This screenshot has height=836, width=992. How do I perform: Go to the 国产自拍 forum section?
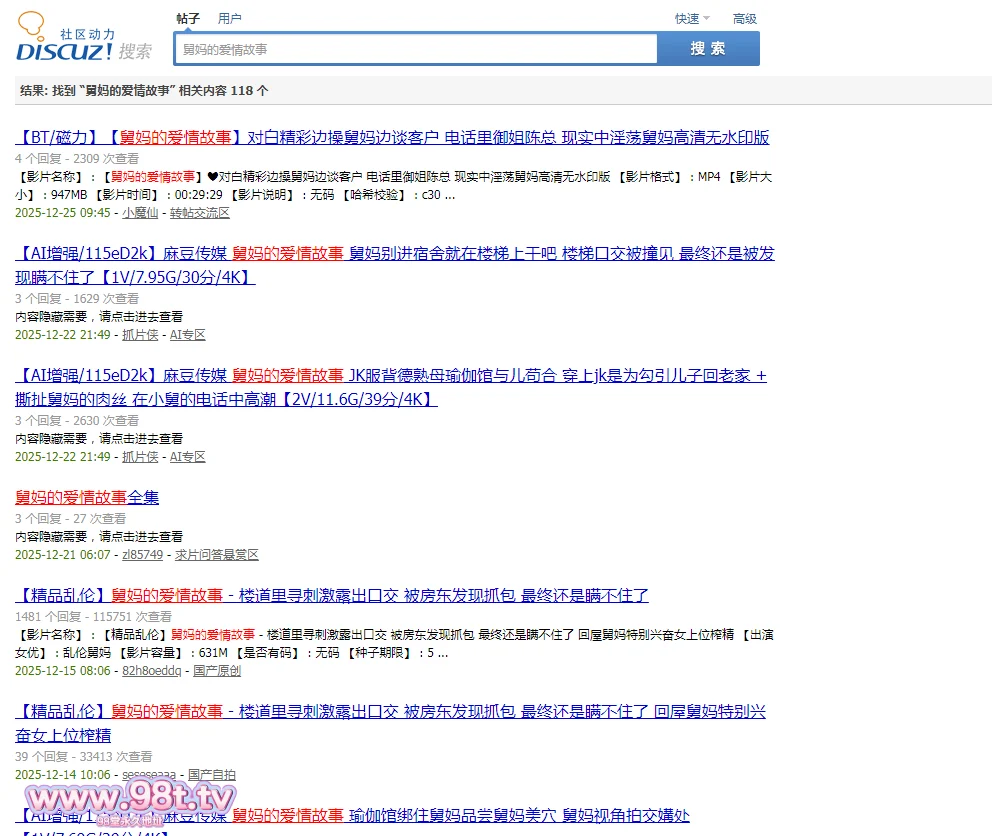click(212, 775)
